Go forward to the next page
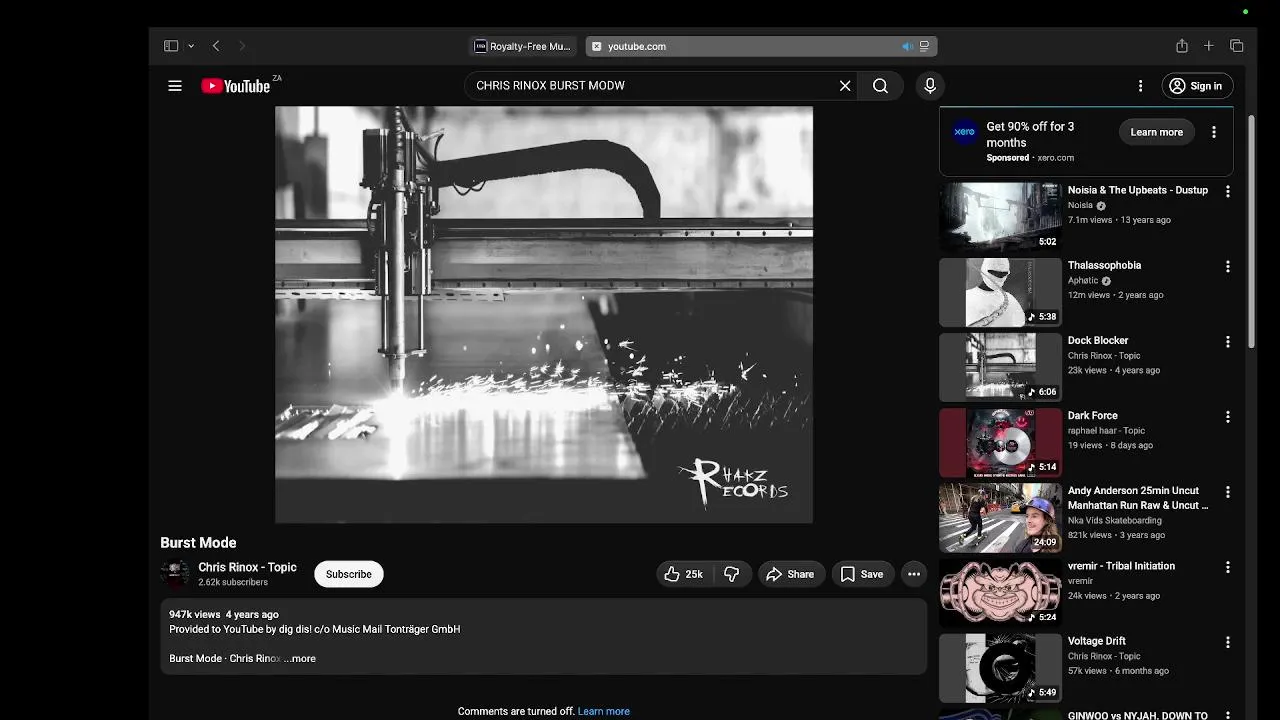 click(242, 46)
